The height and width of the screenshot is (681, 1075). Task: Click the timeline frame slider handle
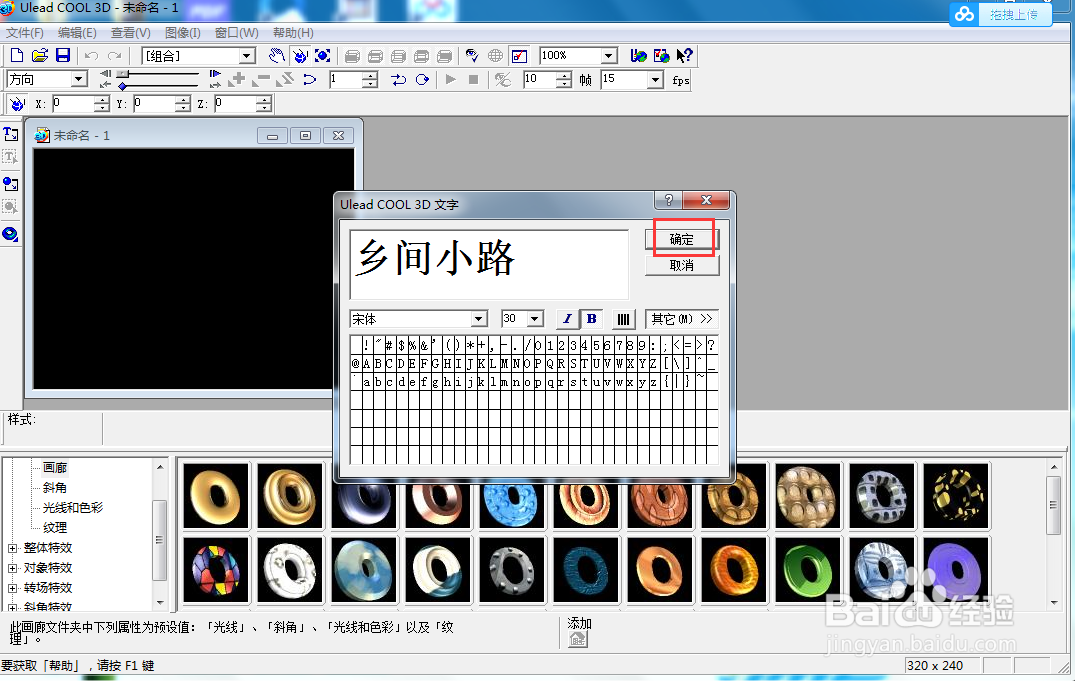(x=123, y=73)
